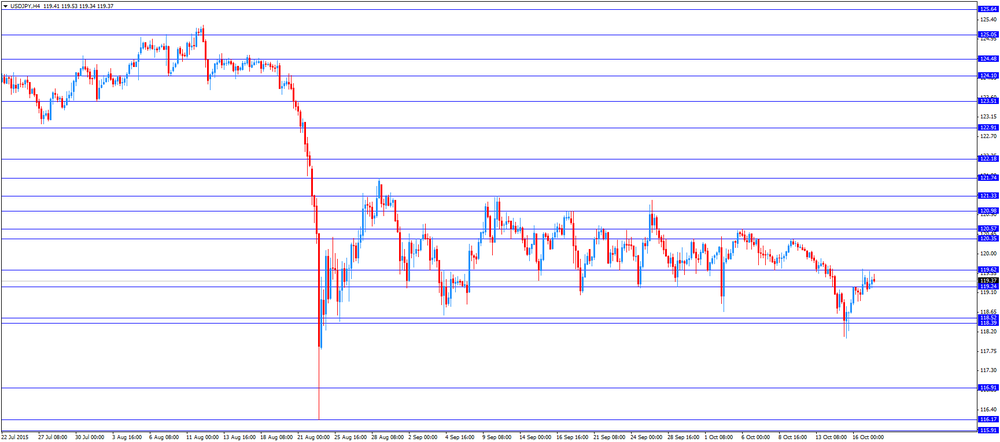The height and width of the screenshot is (442, 1000).
Task: Click the triangle icon before USDJPY,H4
Action: [x=5, y=6]
